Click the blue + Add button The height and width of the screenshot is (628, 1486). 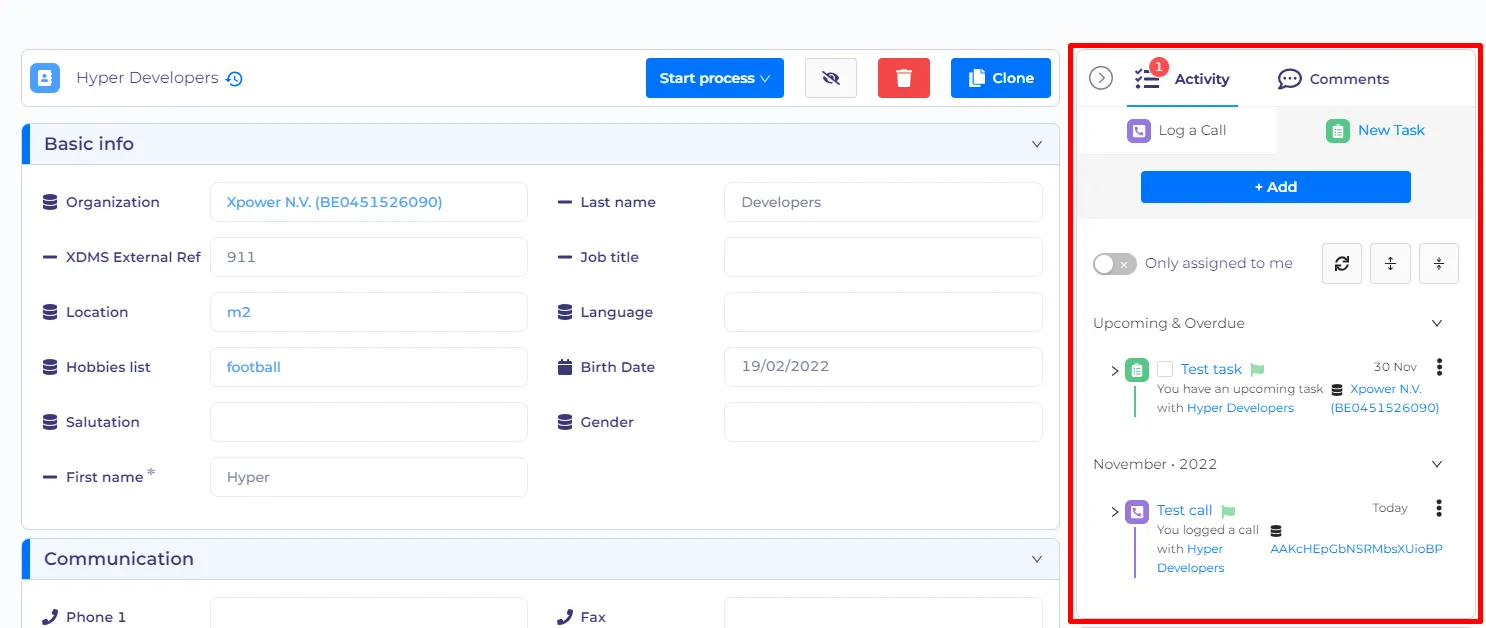[1276, 187]
